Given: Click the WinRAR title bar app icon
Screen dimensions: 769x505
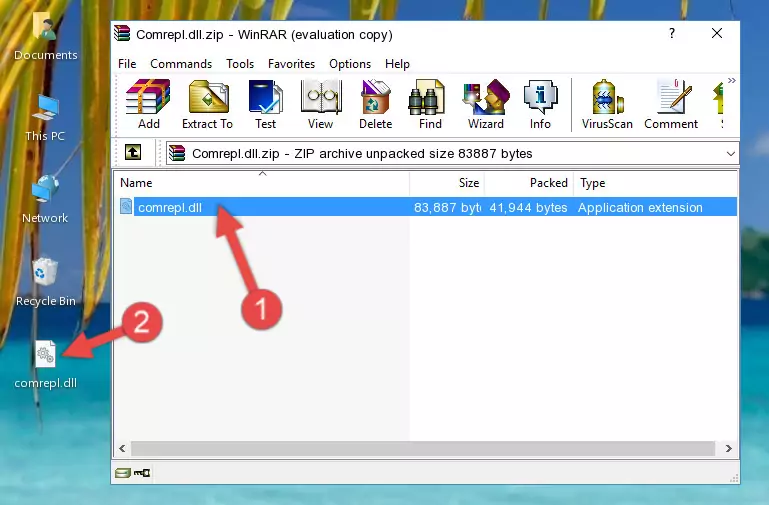Looking at the screenshot, I should [122, 34].
